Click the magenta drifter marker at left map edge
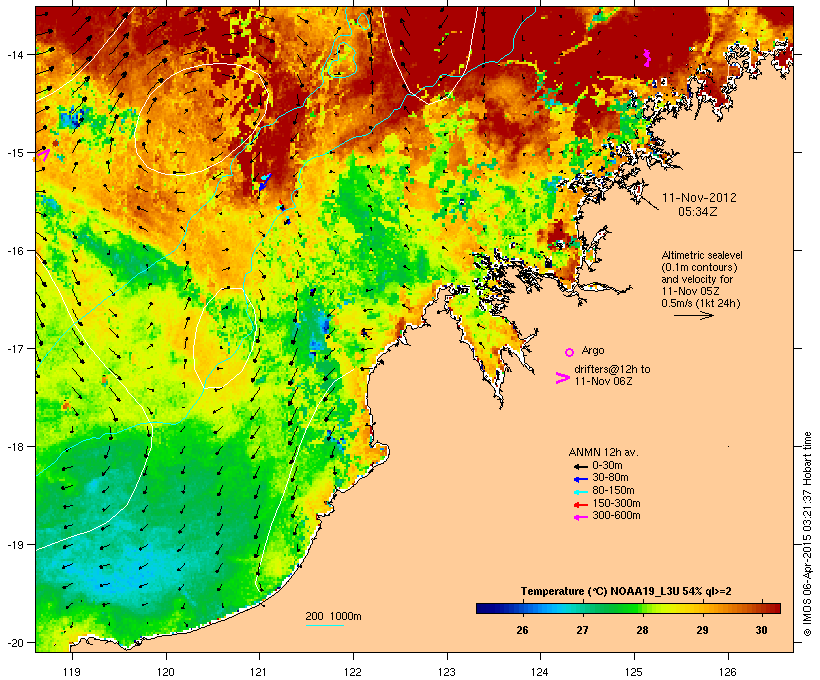This screenshot has height=680, width=820. click(43, 155)
